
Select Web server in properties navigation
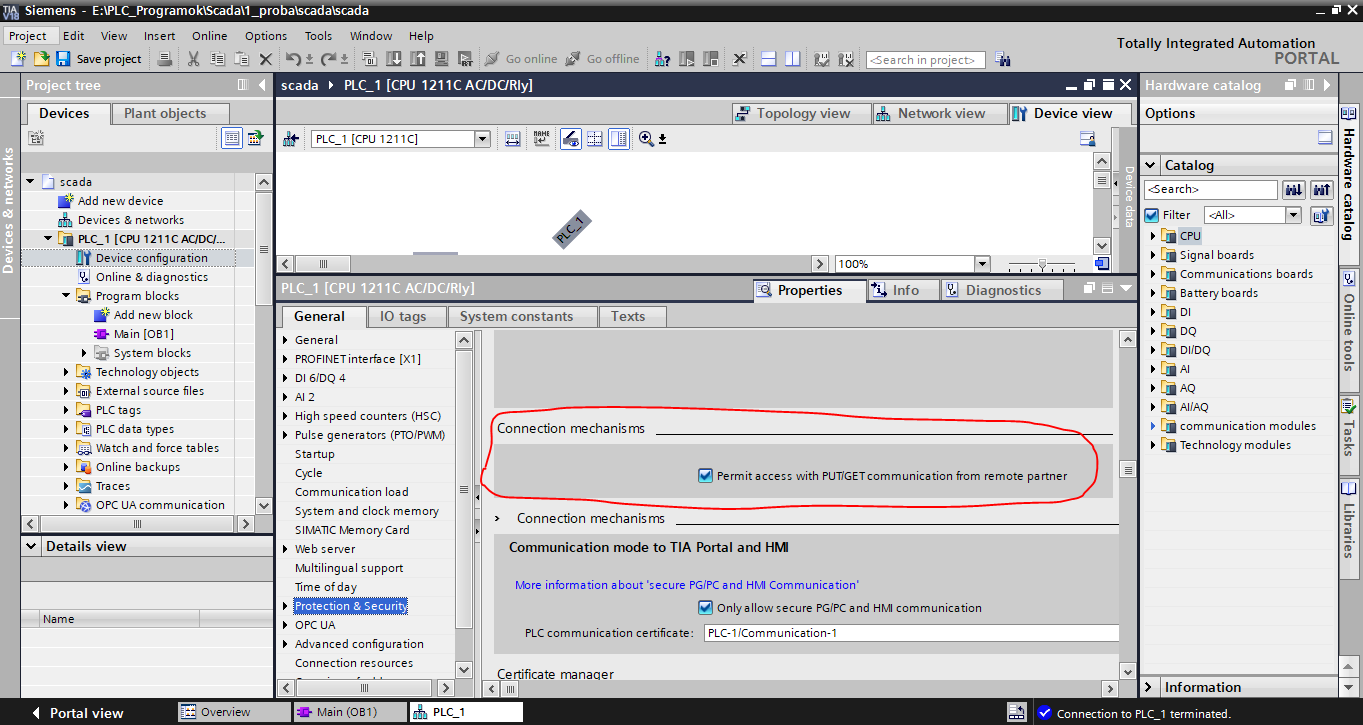[325, 549]
